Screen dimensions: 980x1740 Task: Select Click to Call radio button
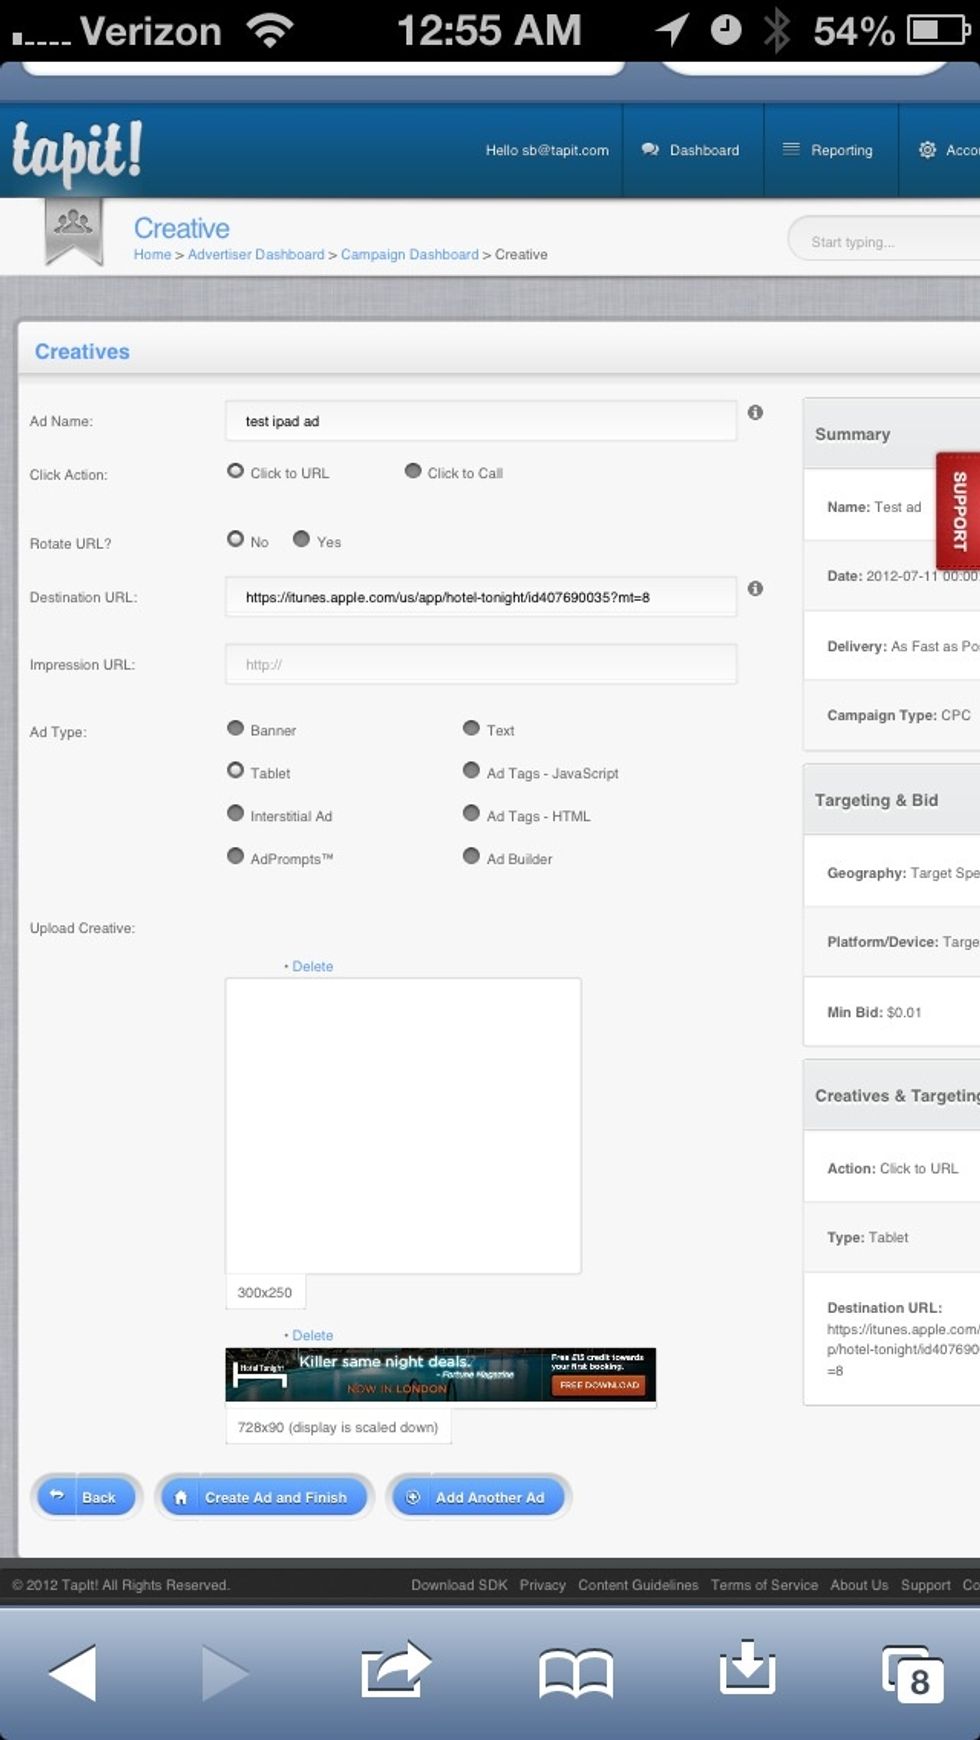[413, 471]
